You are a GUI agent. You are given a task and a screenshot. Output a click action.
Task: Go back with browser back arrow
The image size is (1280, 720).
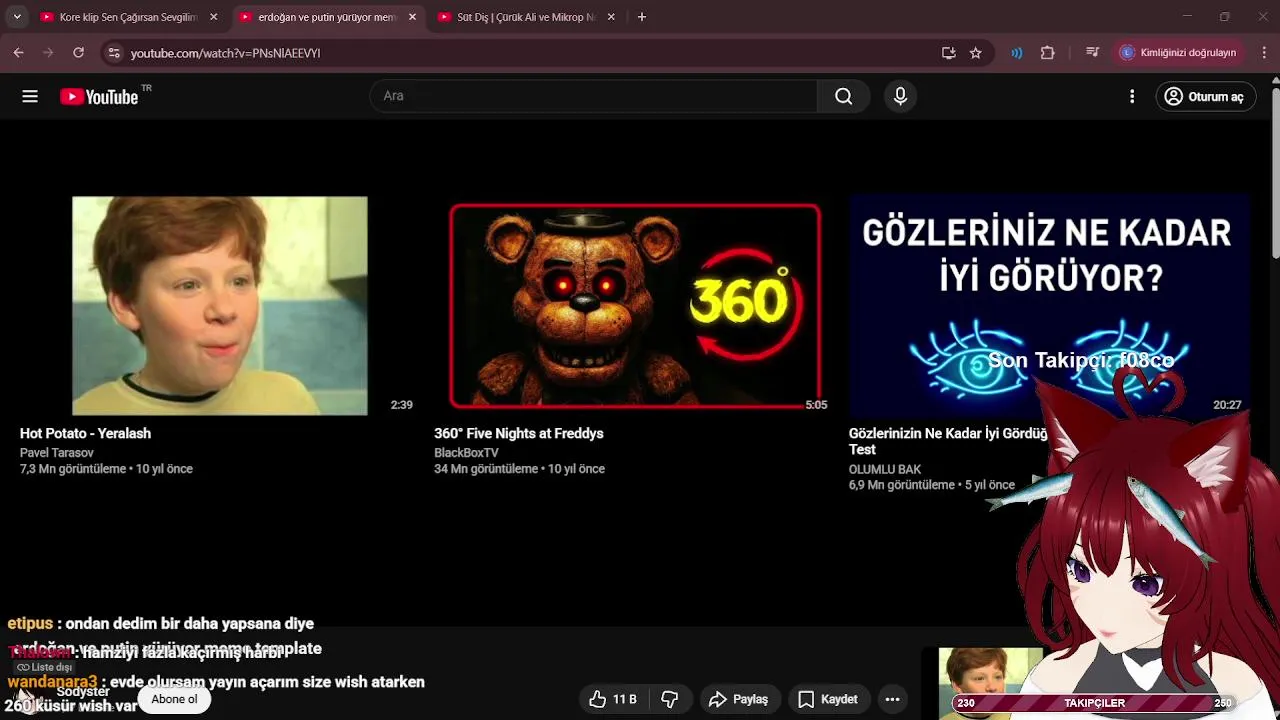[19, 53]
